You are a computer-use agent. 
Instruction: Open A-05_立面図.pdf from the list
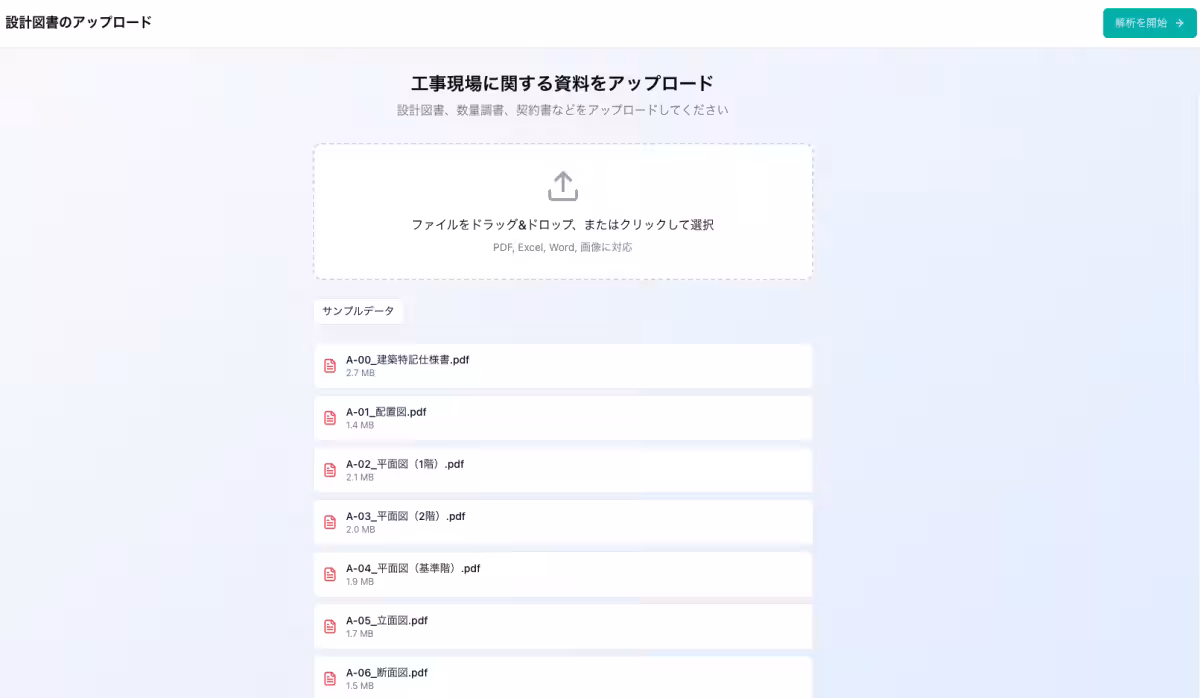[x=386, y=620]
